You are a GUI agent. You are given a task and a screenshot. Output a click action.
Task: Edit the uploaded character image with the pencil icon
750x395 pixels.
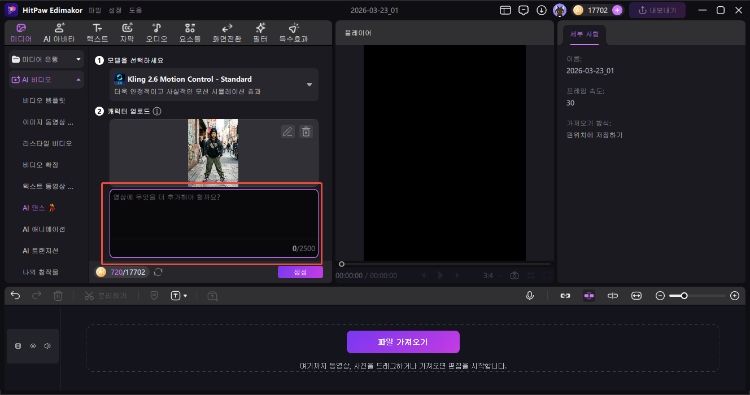point(287,132)
